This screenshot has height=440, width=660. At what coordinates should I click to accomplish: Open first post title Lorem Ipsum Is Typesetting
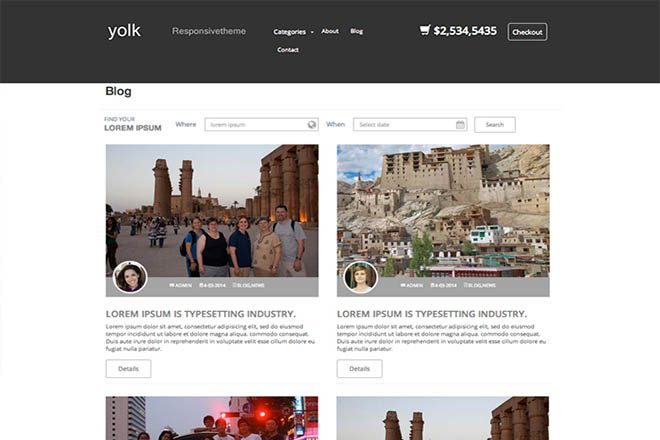pos(201,314)
